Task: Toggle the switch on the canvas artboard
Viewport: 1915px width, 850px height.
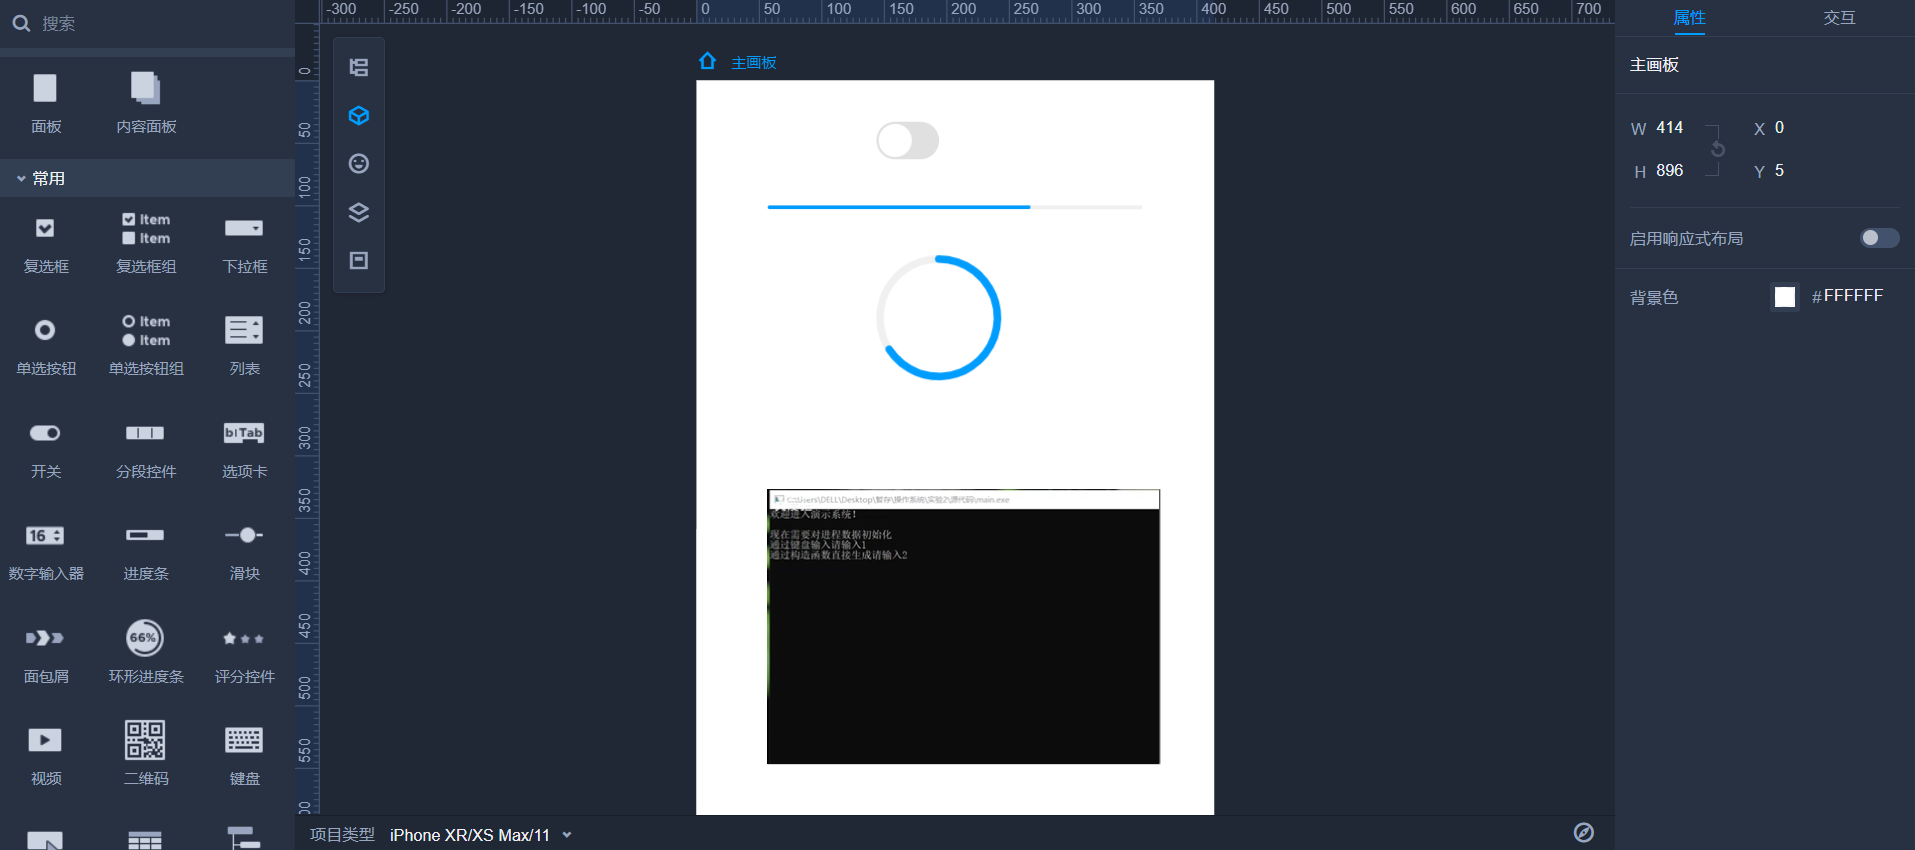Action: [908, 141]
